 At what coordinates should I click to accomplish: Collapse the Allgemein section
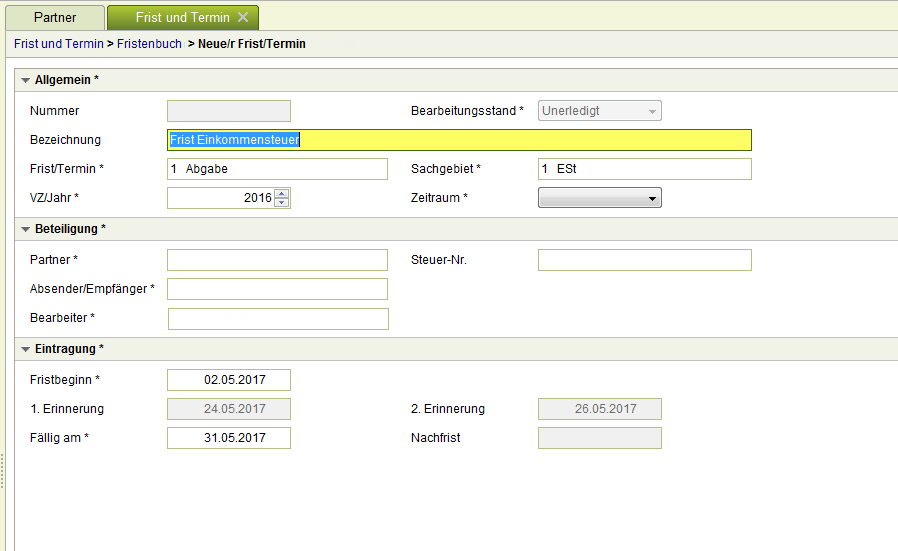(26, 80)
